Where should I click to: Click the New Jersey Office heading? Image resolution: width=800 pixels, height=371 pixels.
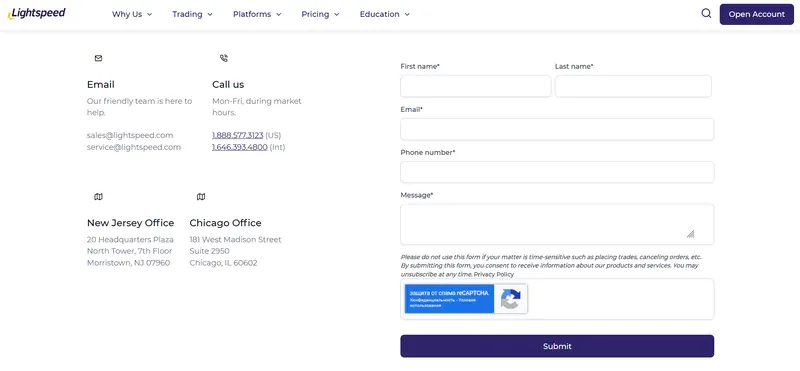click(x=131, y=223)
